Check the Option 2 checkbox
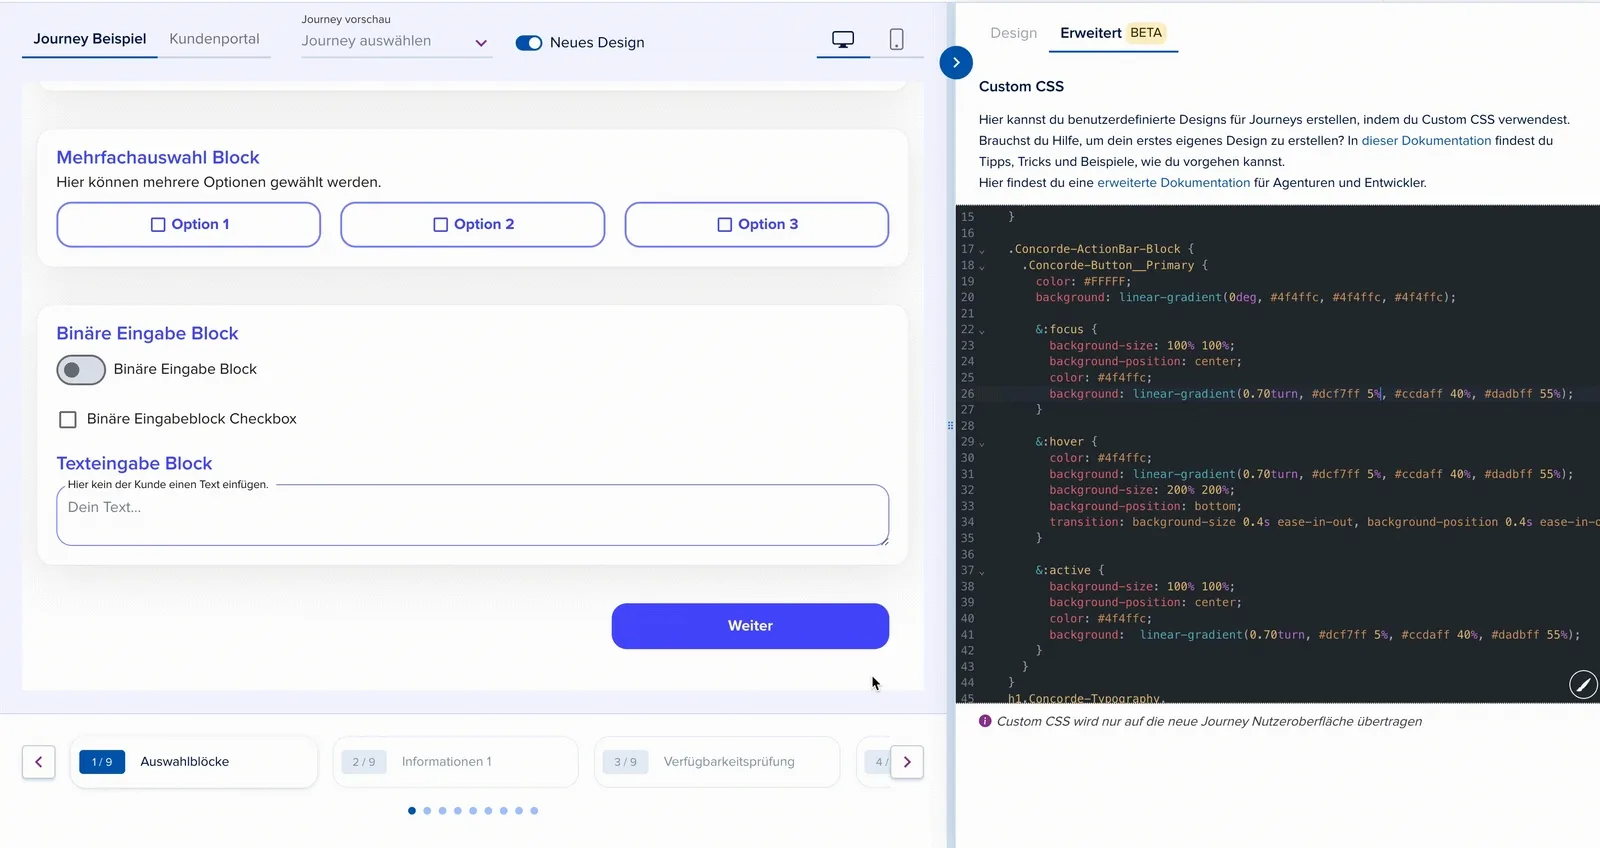 (x=440, y=225)
